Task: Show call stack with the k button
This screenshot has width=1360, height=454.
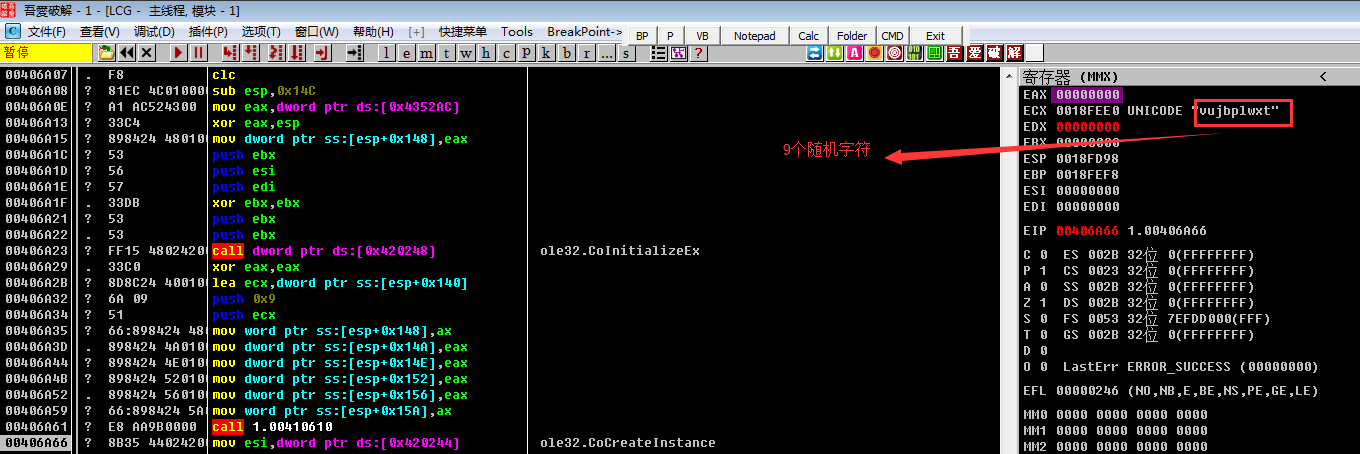Action: pos(546,53)
